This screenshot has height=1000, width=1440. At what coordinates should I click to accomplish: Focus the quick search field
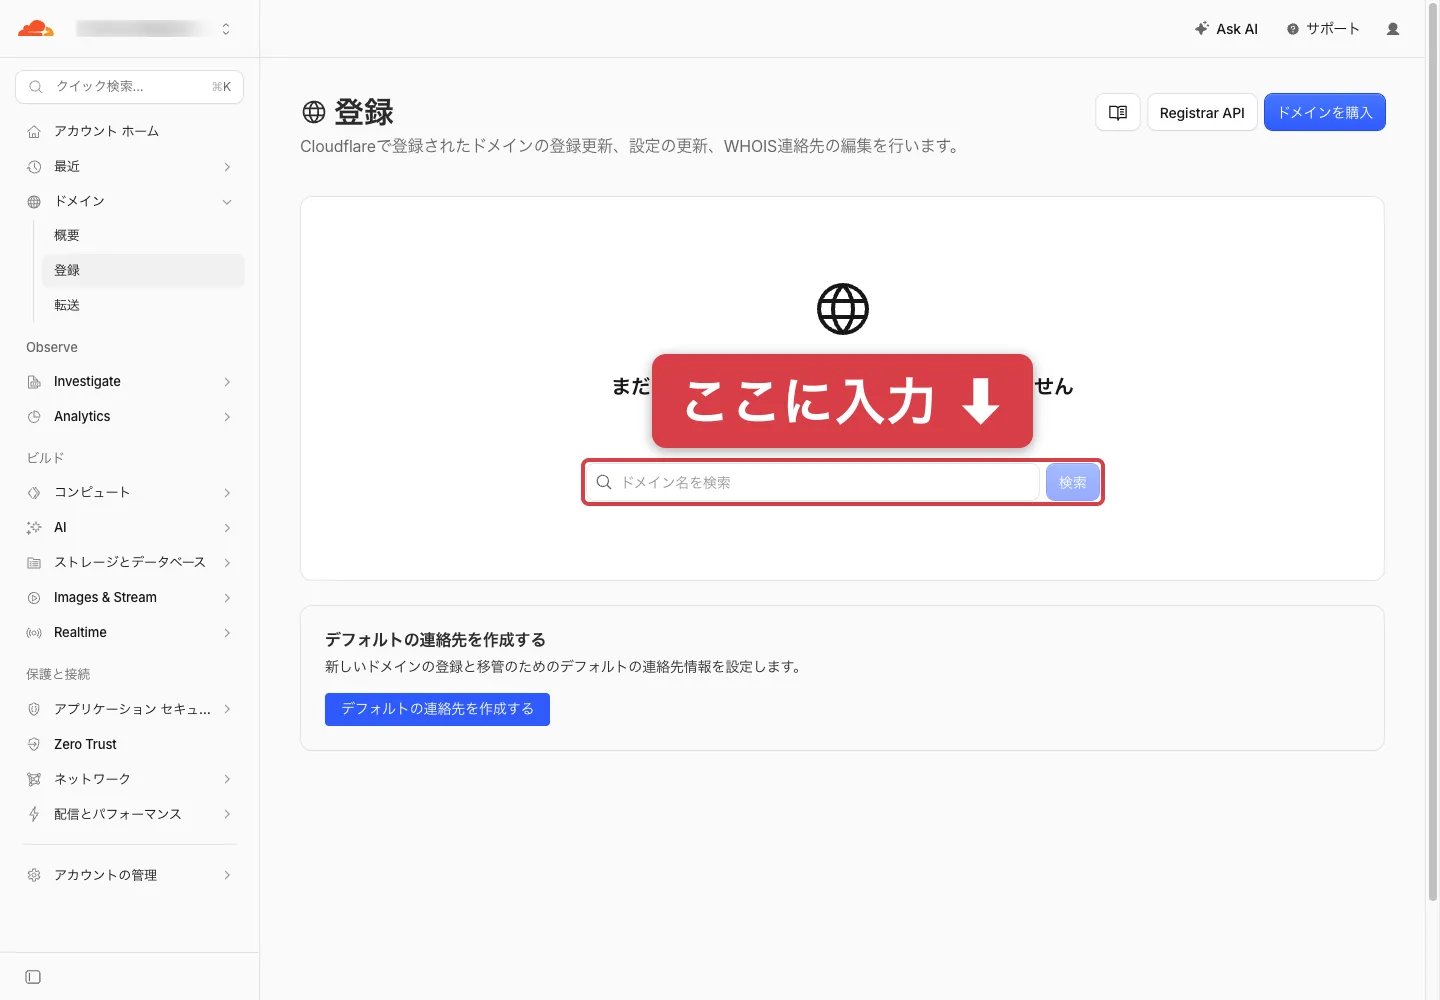pos(130,87)
